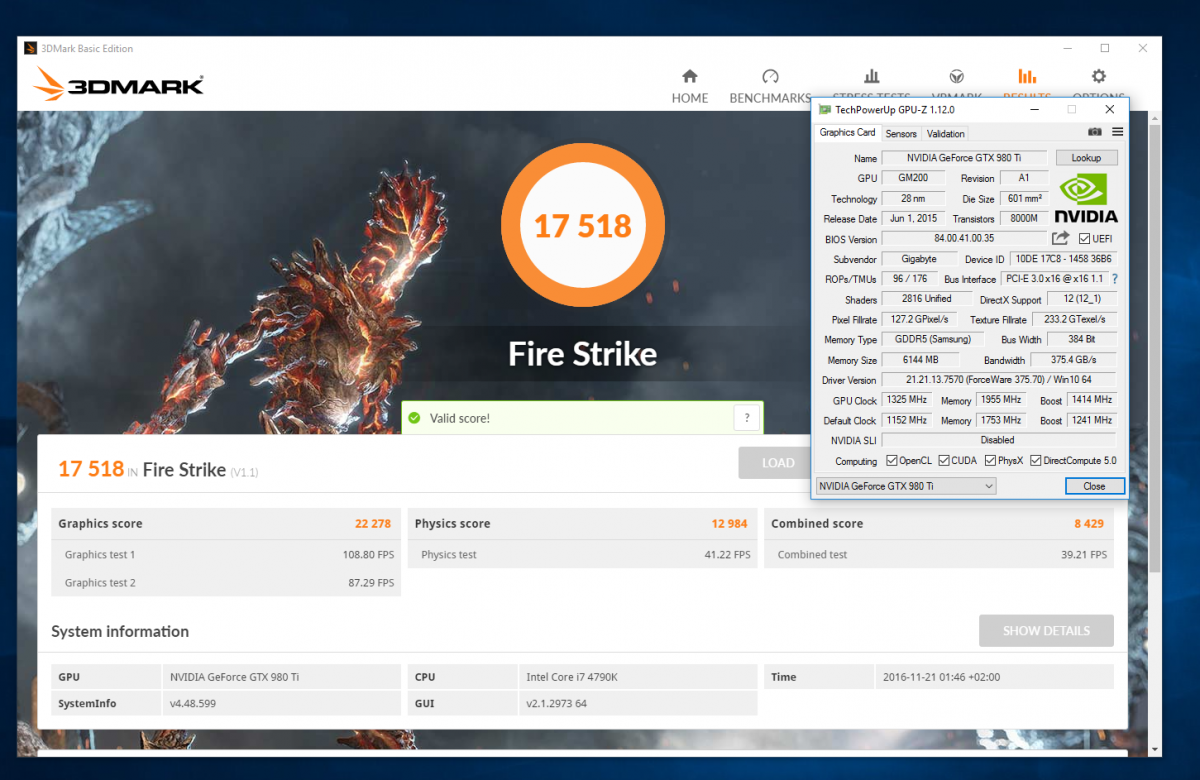Click the NVIDIA logo in GPU-Z
This screenshot has height=780, width=1200.
pos(1087,197)
